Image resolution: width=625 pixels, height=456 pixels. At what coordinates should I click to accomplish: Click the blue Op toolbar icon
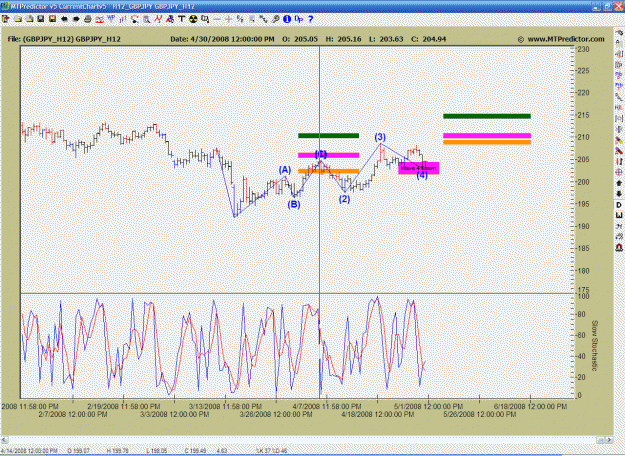click(x=299, y=19)
